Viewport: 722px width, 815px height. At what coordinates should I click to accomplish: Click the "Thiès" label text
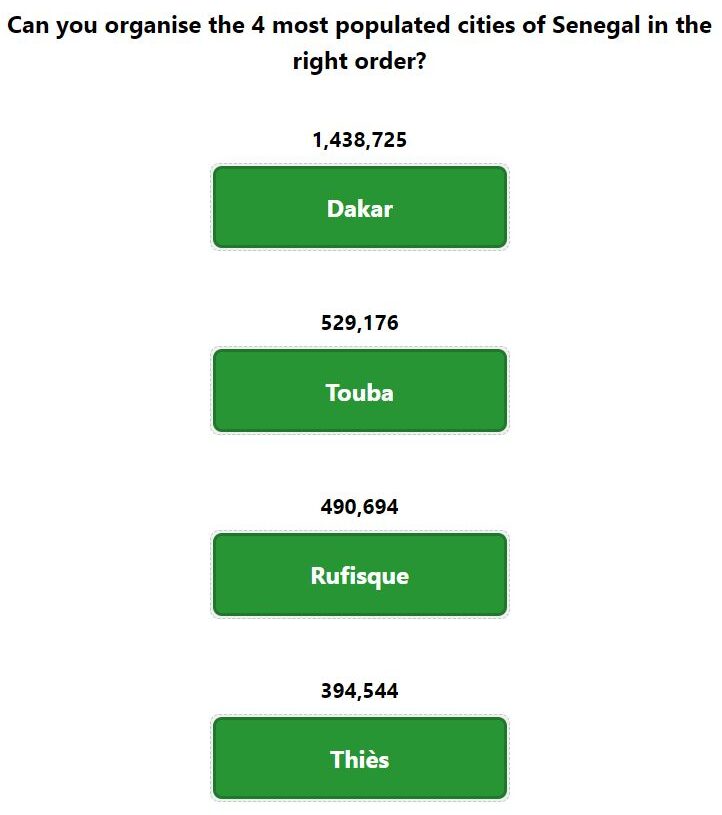[360, 759]
